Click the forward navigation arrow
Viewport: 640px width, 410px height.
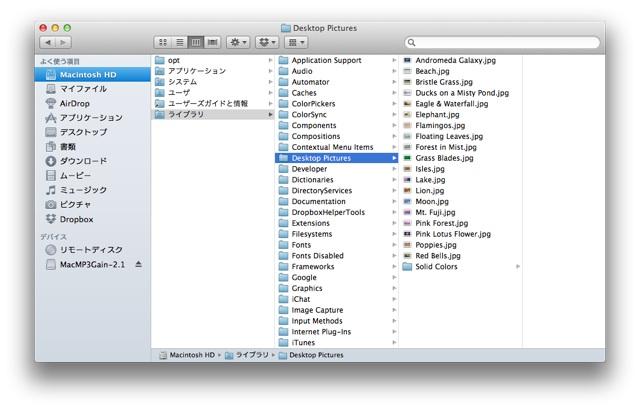point(63,43)
